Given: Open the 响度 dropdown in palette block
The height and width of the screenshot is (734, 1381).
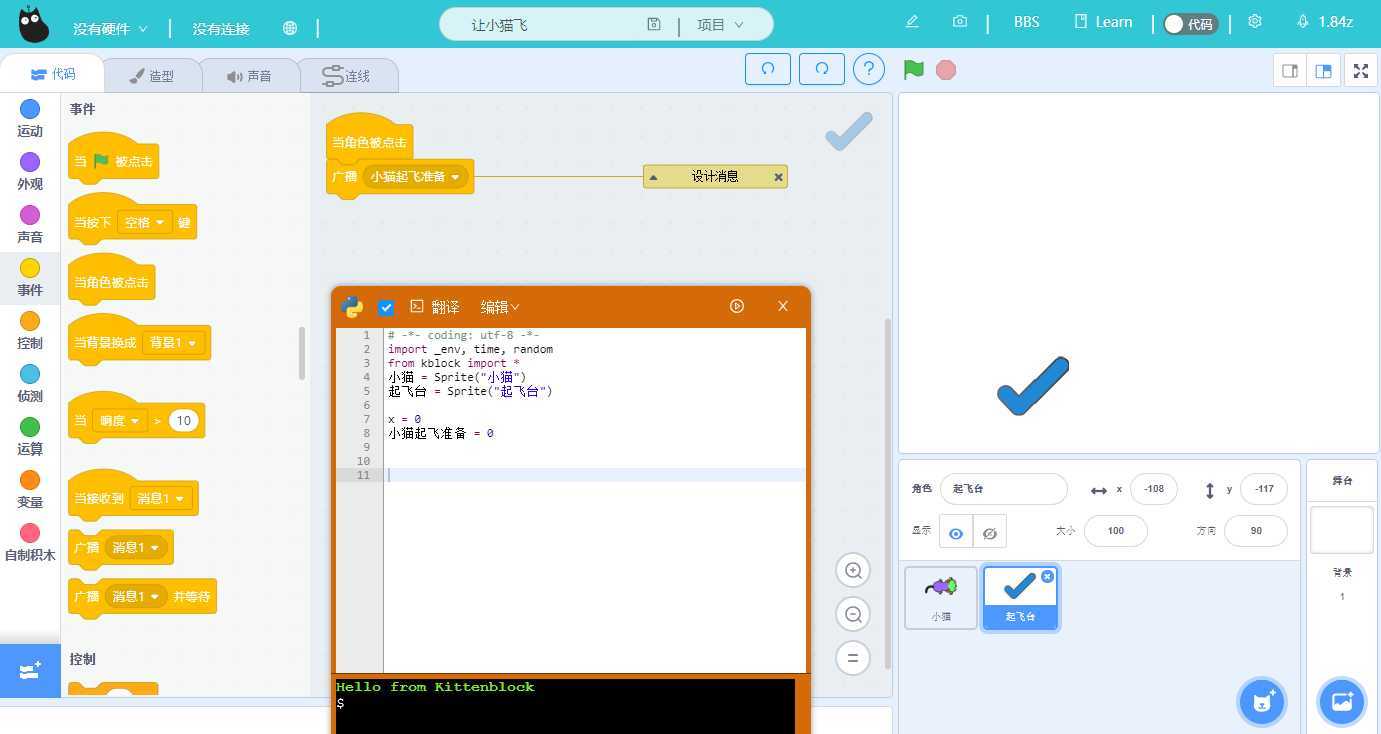Looking at the screenshot, I should (x=119, y=421).
